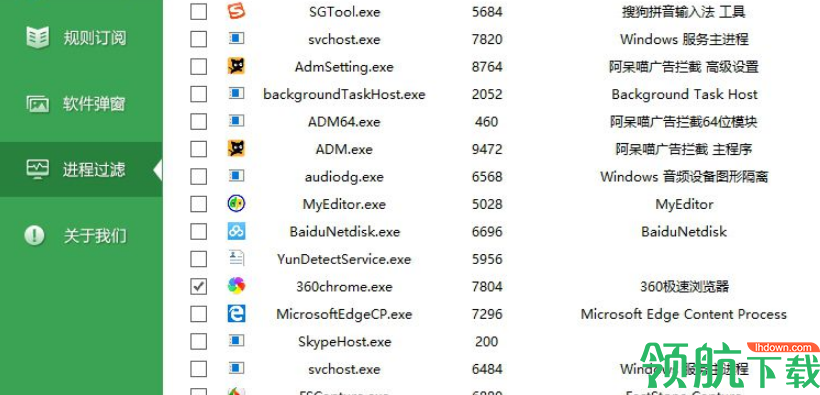Select the BaiduNetdisk.exe process name
The height and width of the screenshot is (395, 820).
[x=344, y=232]
